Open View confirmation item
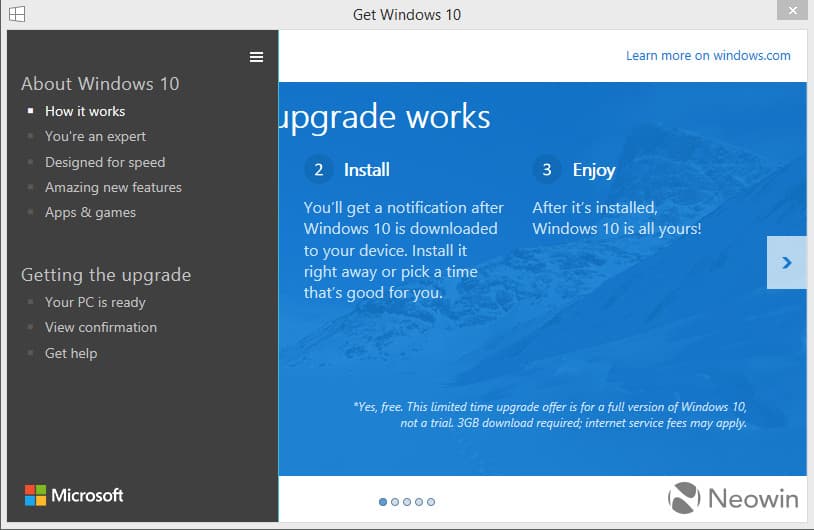Viewport: 814px width, 530px height. point(101,328)
